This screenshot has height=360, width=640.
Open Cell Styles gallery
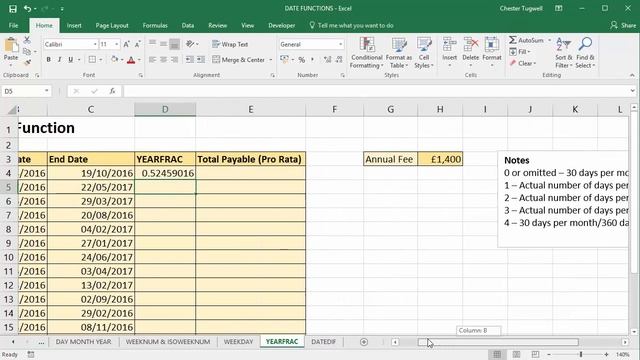424,52
